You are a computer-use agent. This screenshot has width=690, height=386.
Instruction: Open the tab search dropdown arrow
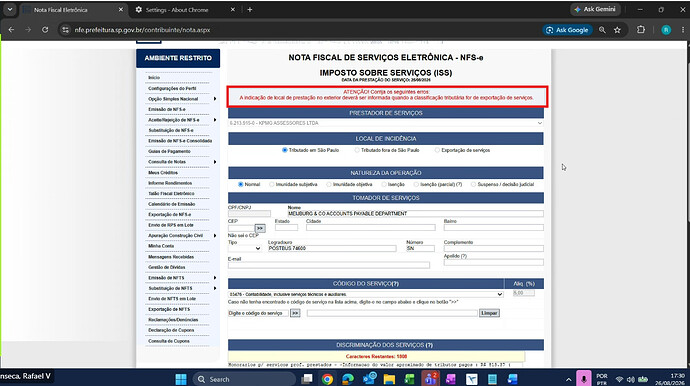point(10,9)
